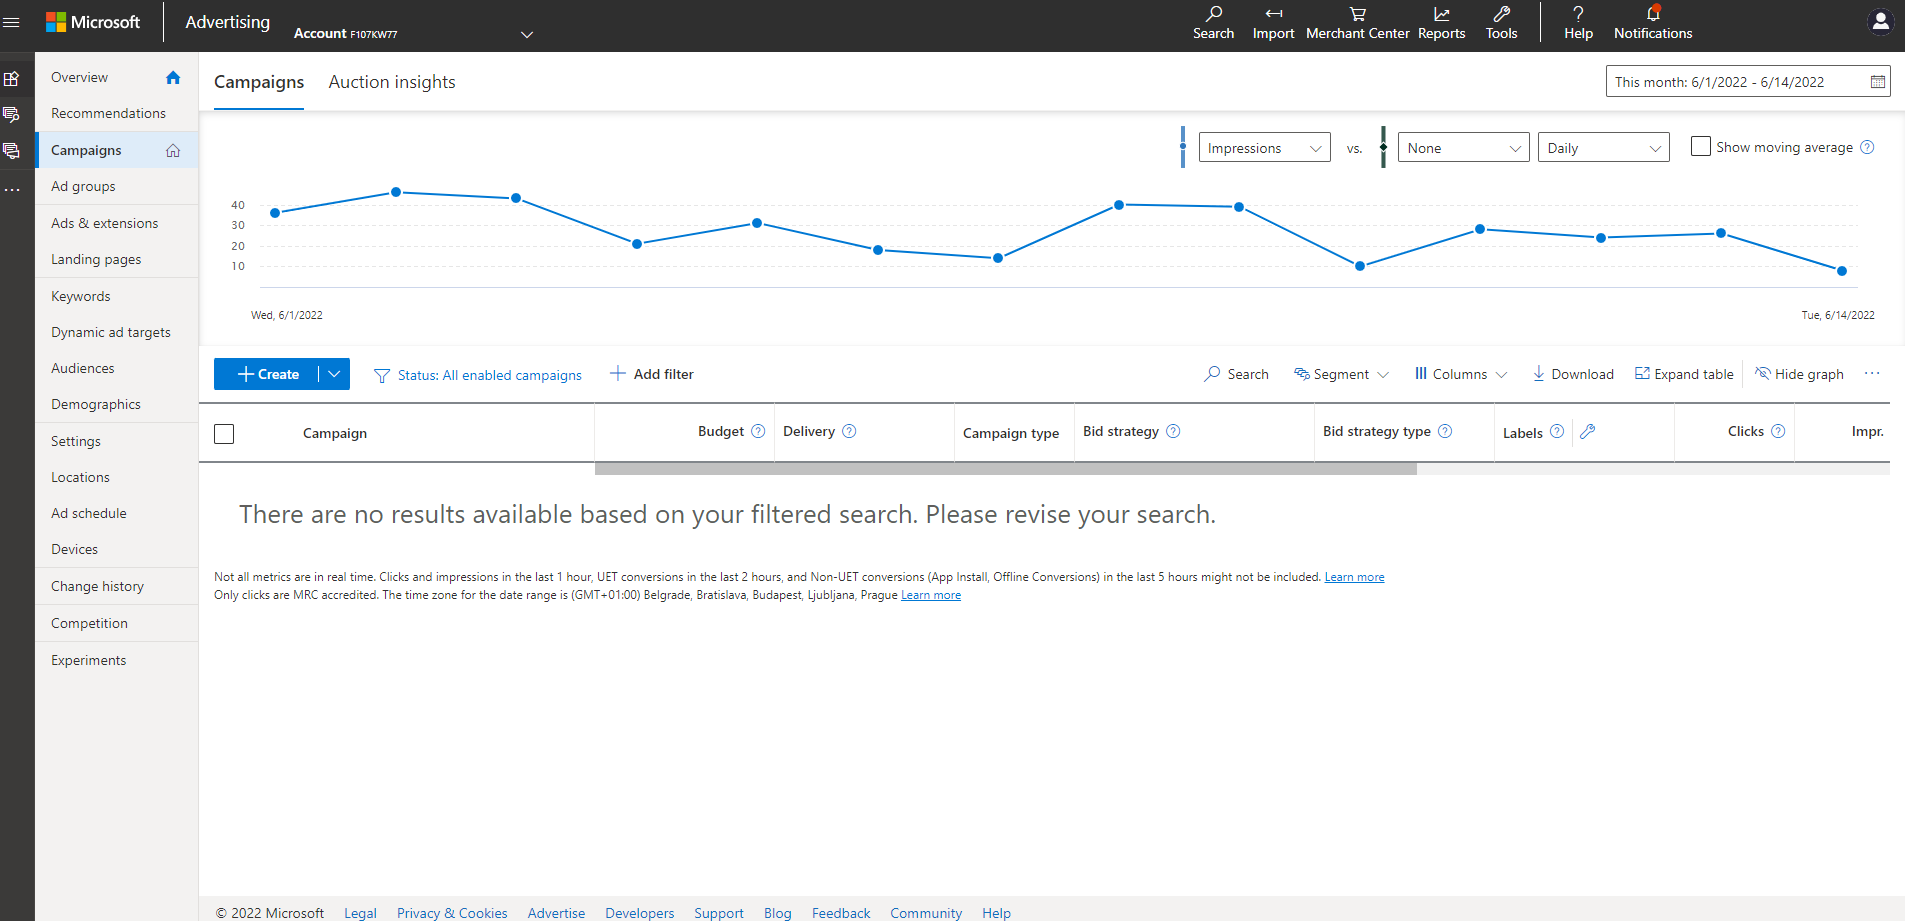Click the Labels help icon
Viewport: 1905px width, 921px height.
point(1557,431)
